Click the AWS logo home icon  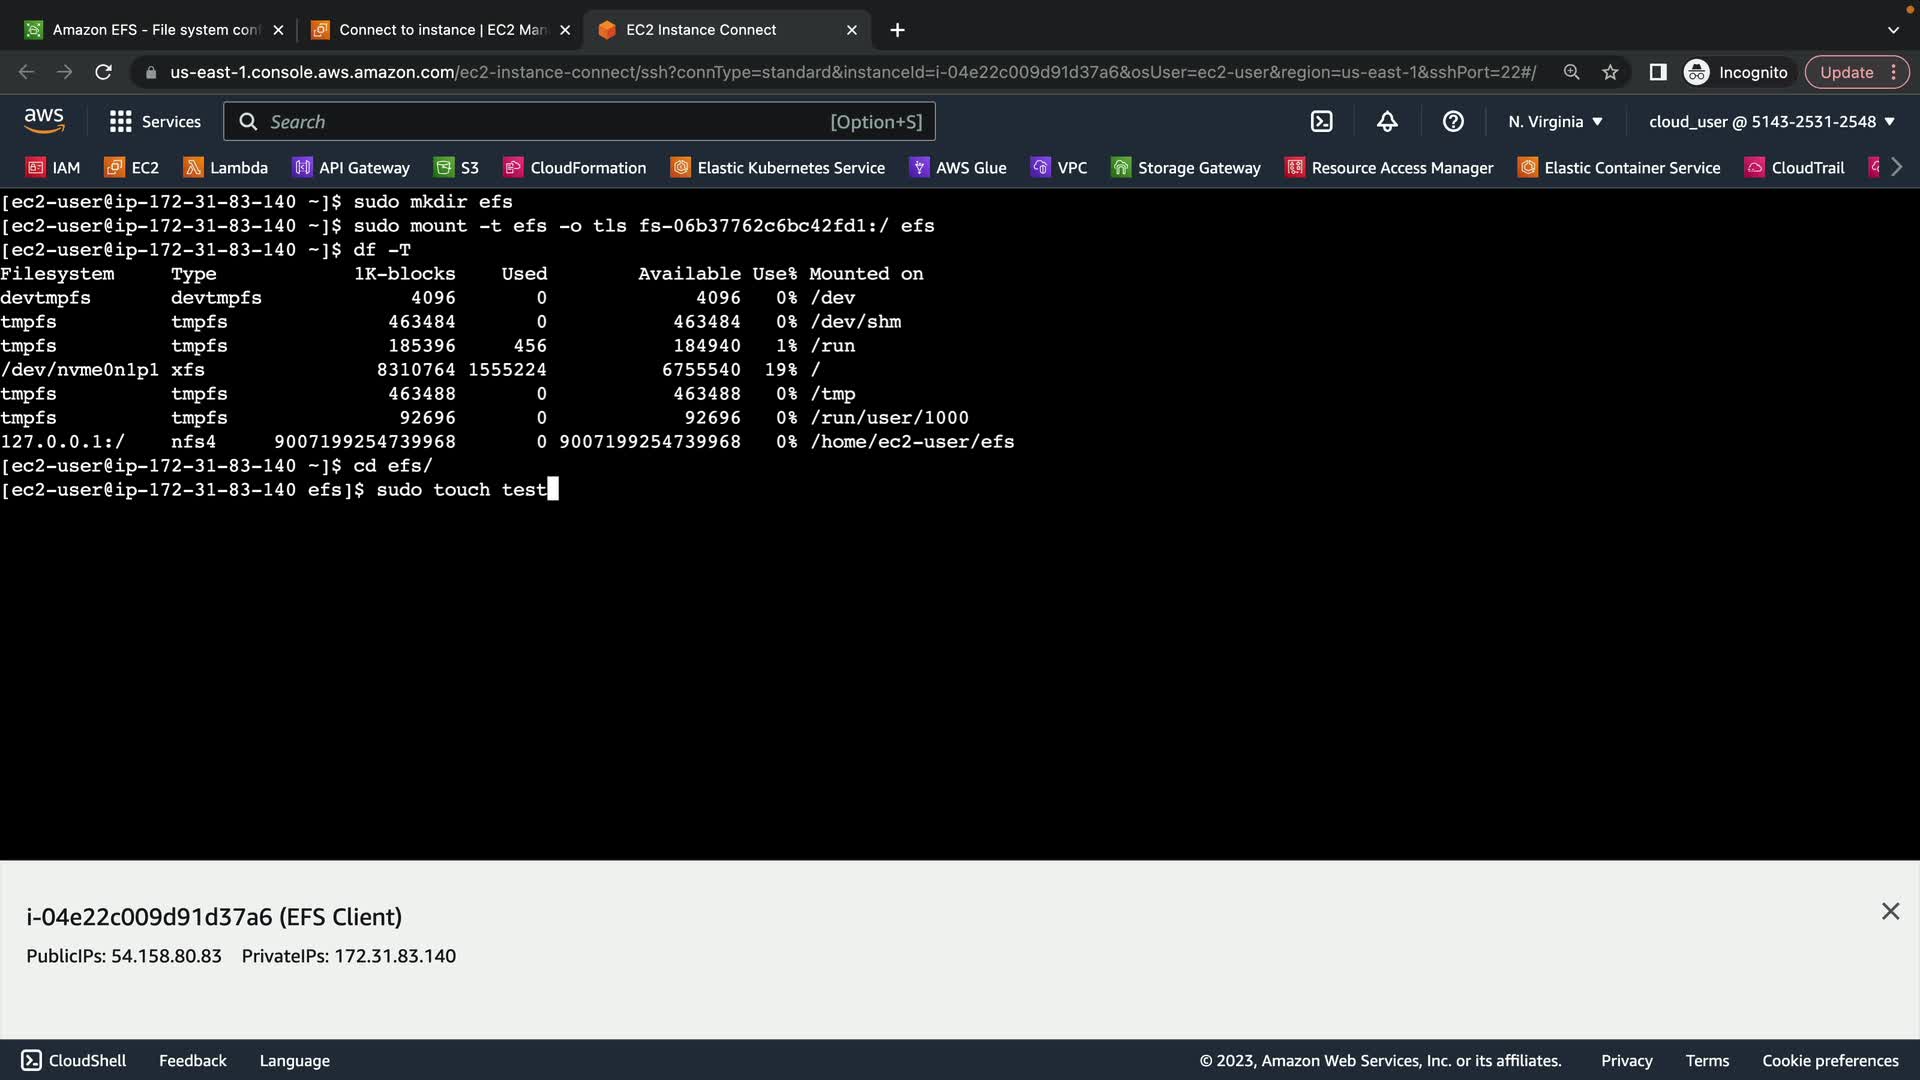[44, 121]
